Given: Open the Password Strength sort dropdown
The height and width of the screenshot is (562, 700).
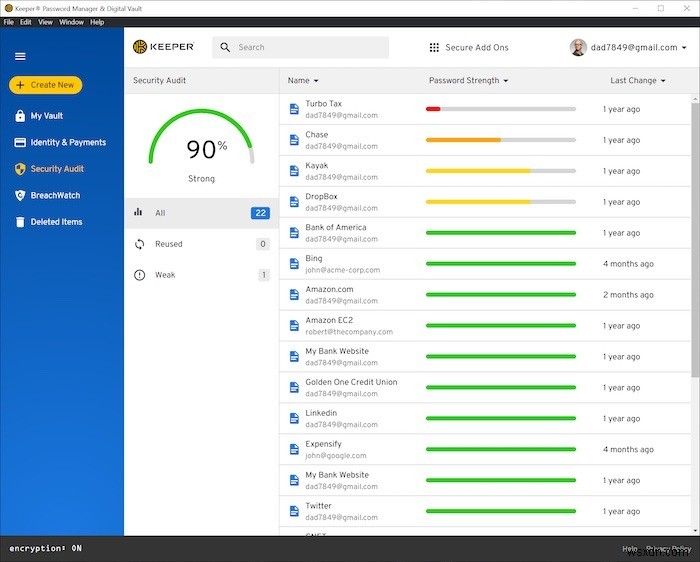Looking at the screenshot, I should pos(468,80).
